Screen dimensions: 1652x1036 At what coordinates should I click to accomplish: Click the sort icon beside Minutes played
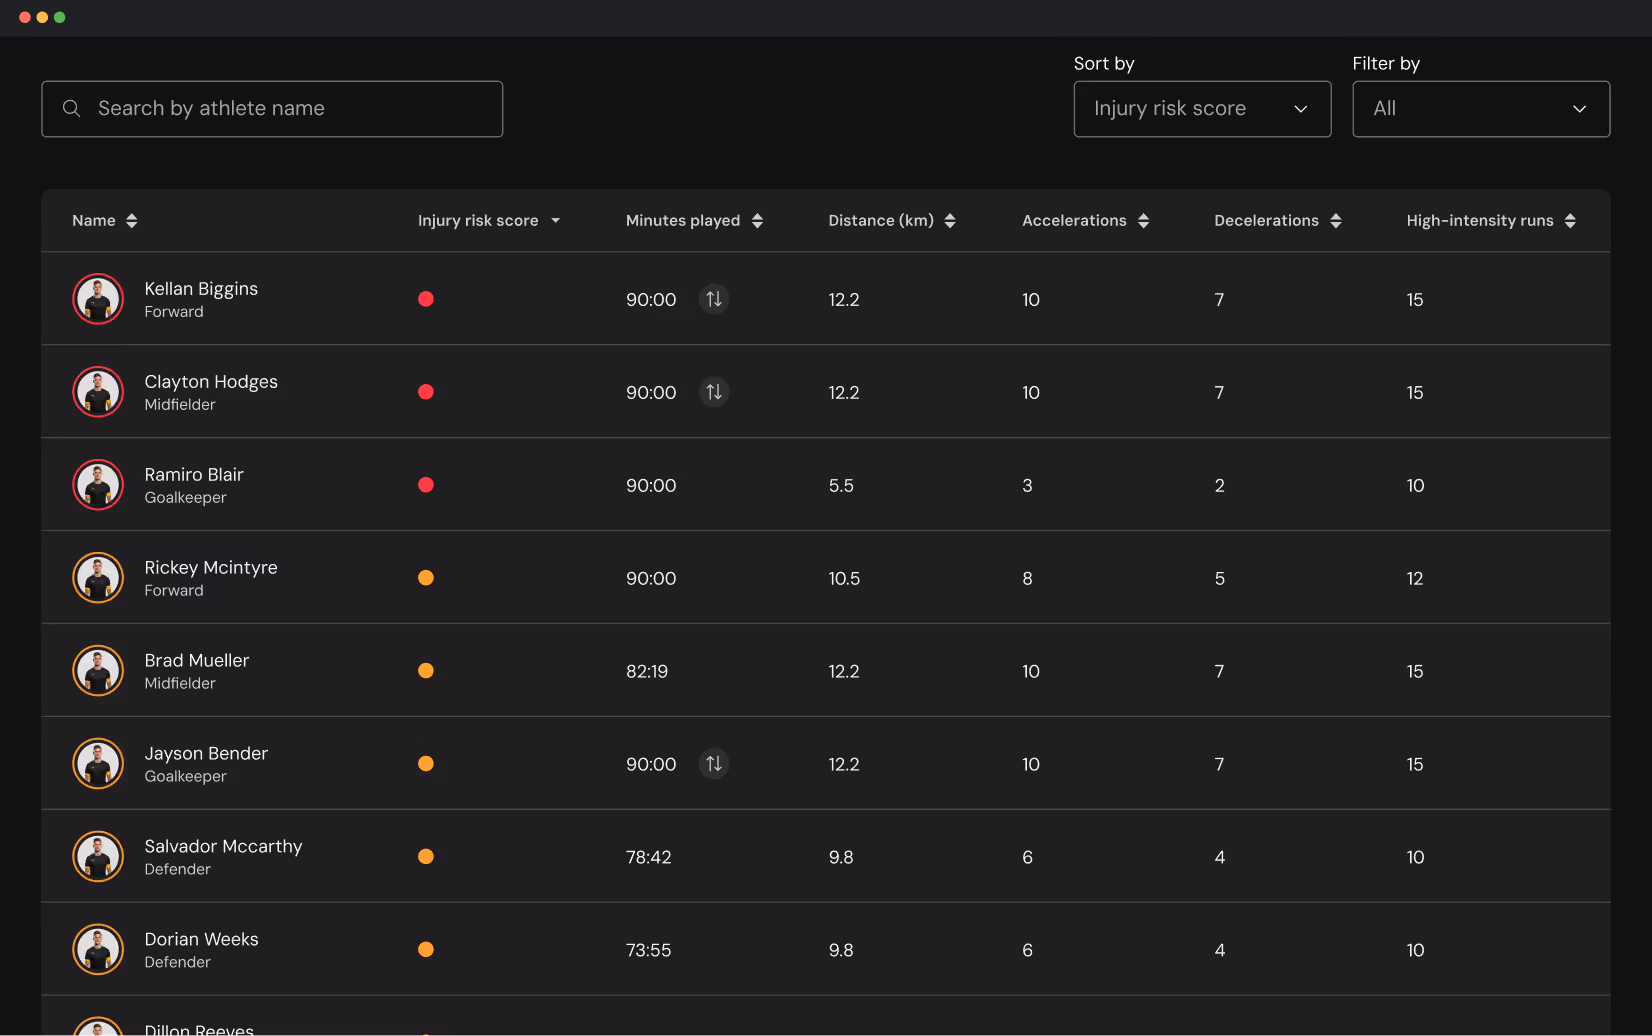pyautogui.click(x=757, y=220)
